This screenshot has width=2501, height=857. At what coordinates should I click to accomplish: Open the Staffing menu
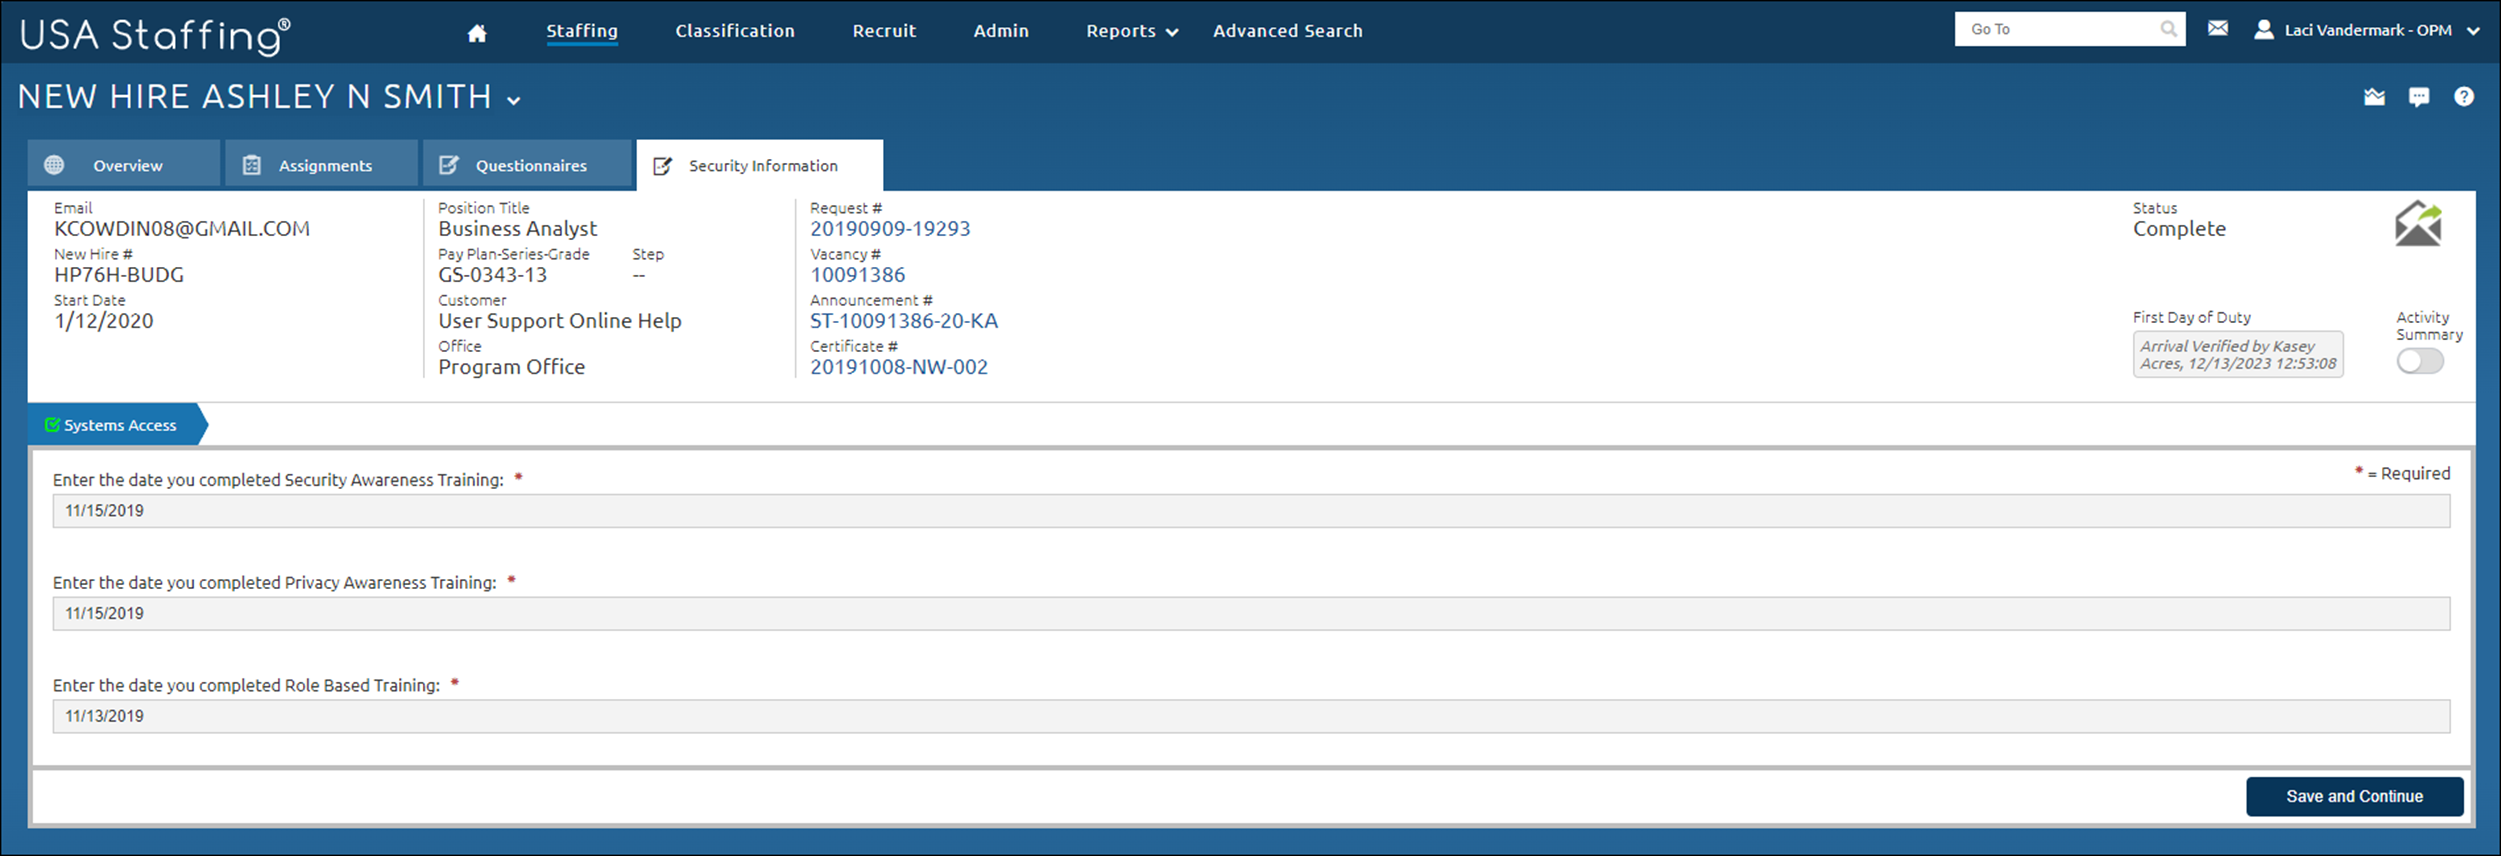click(x=582, y=31)
